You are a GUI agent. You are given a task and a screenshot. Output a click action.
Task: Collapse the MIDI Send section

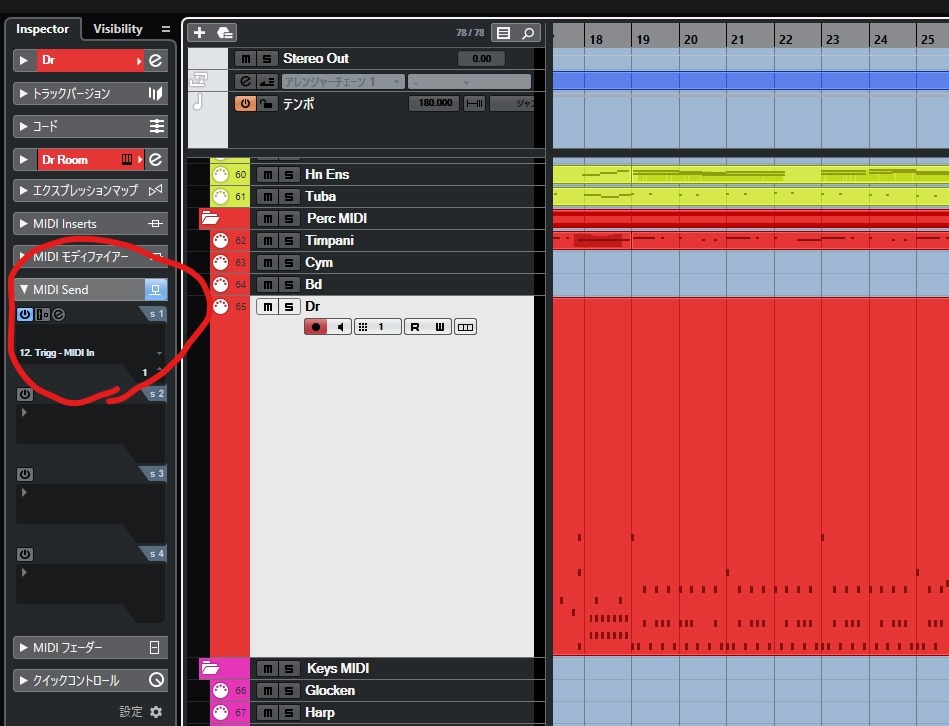coord(24,290)
